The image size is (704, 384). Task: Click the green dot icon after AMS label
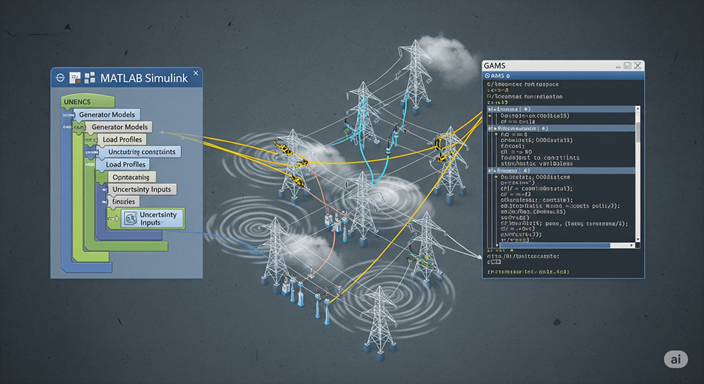[508, 76]
